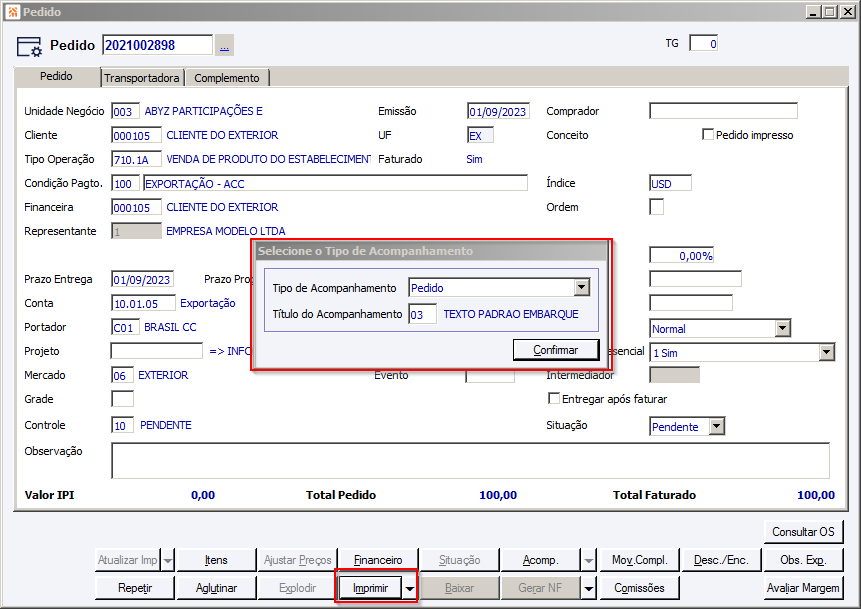
Task: Expand the Situação Pendente dropdown
Action: click(717, 427)
